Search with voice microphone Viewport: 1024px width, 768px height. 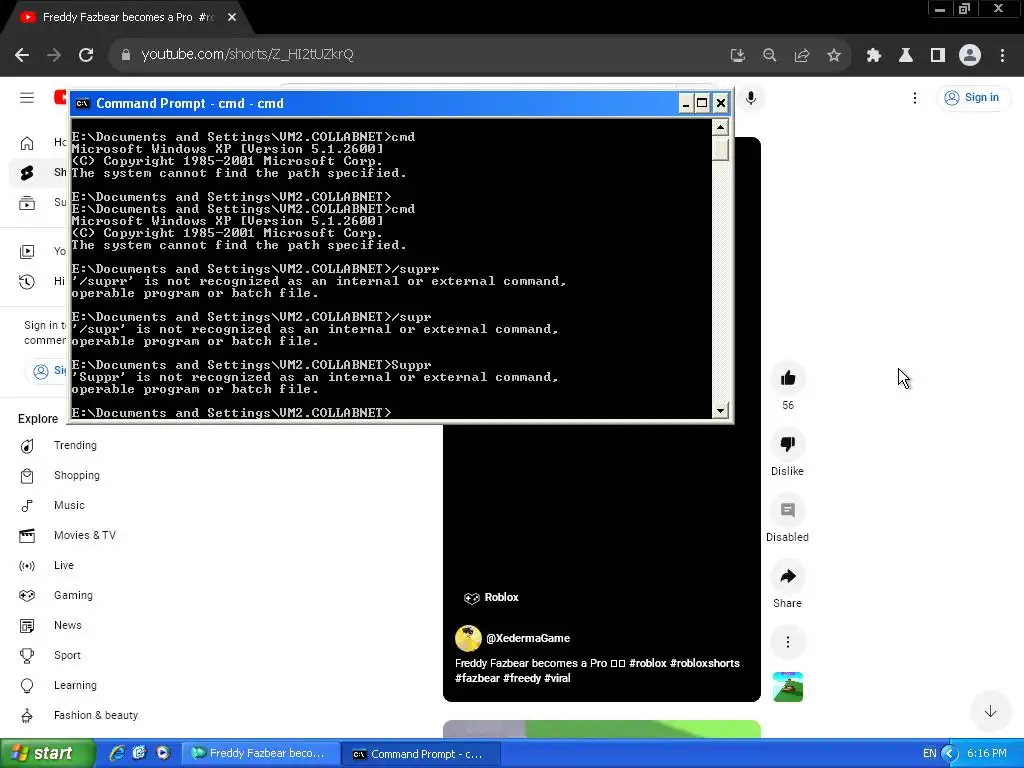(x=751, y=98)
